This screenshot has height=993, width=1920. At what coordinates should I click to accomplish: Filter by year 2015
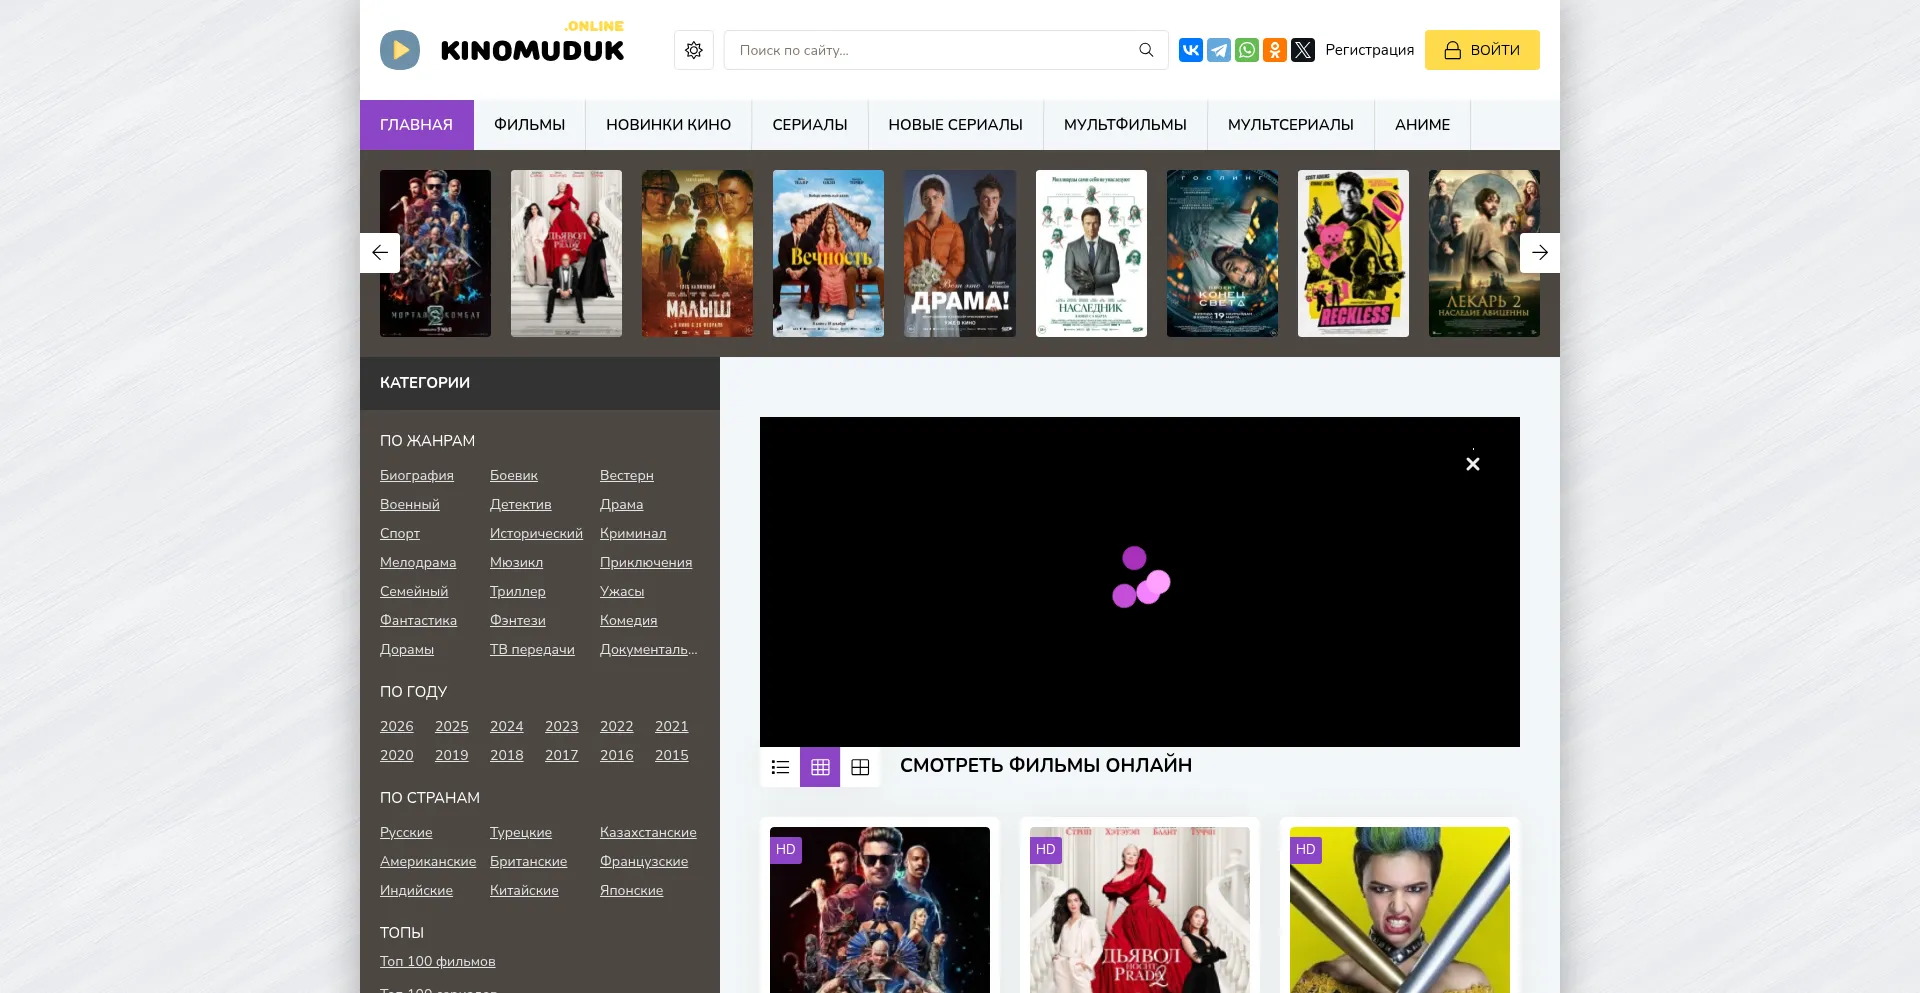[672, 755]
